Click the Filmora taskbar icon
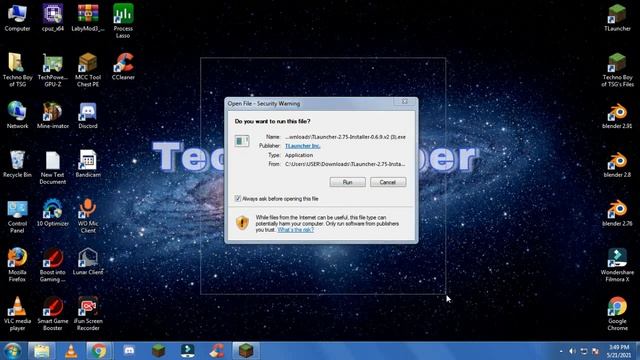The height and width of the screenshot is (360, 640). [187, 351]
